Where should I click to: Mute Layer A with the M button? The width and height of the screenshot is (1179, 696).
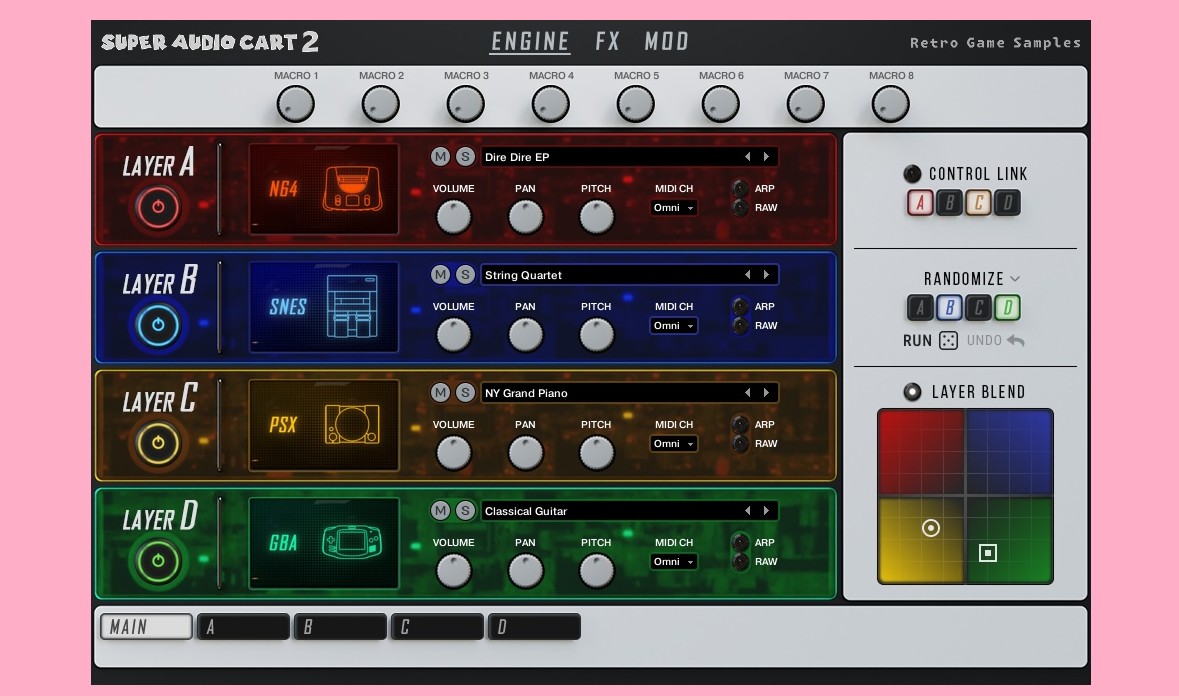[x=440, y=157]
